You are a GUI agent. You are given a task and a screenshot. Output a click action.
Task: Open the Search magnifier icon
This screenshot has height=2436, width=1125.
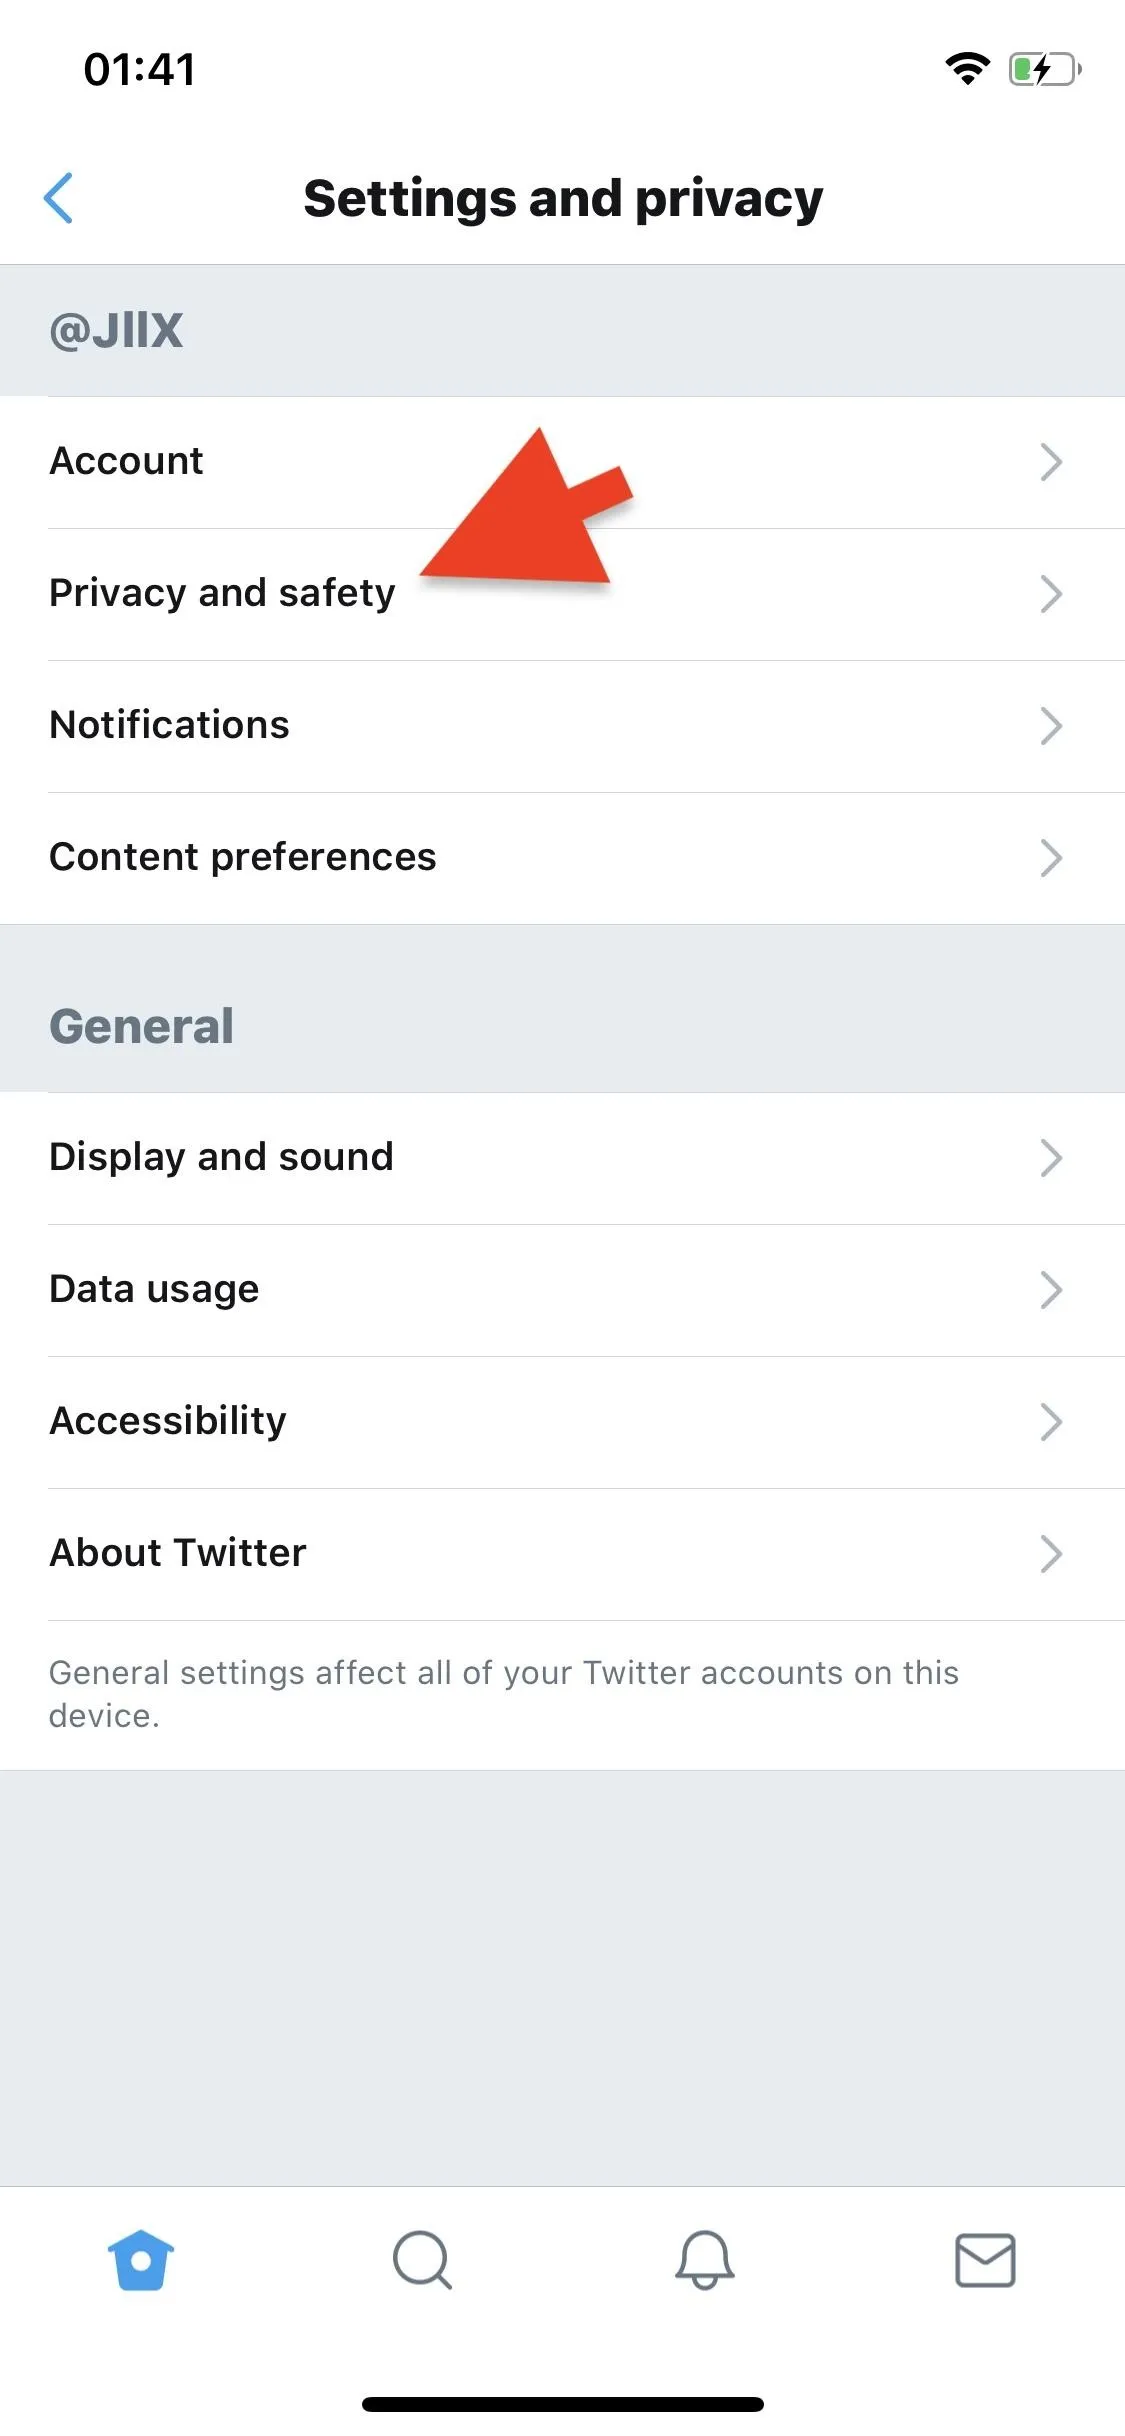point(422,2260)
